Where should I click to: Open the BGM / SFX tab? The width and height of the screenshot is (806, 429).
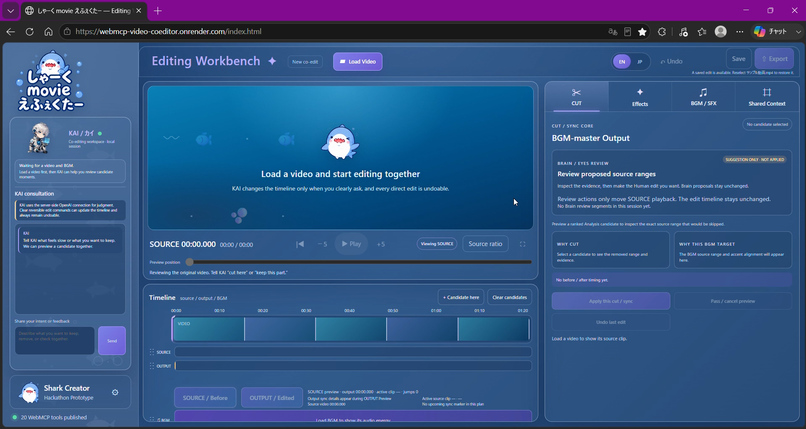pos(703,97)
